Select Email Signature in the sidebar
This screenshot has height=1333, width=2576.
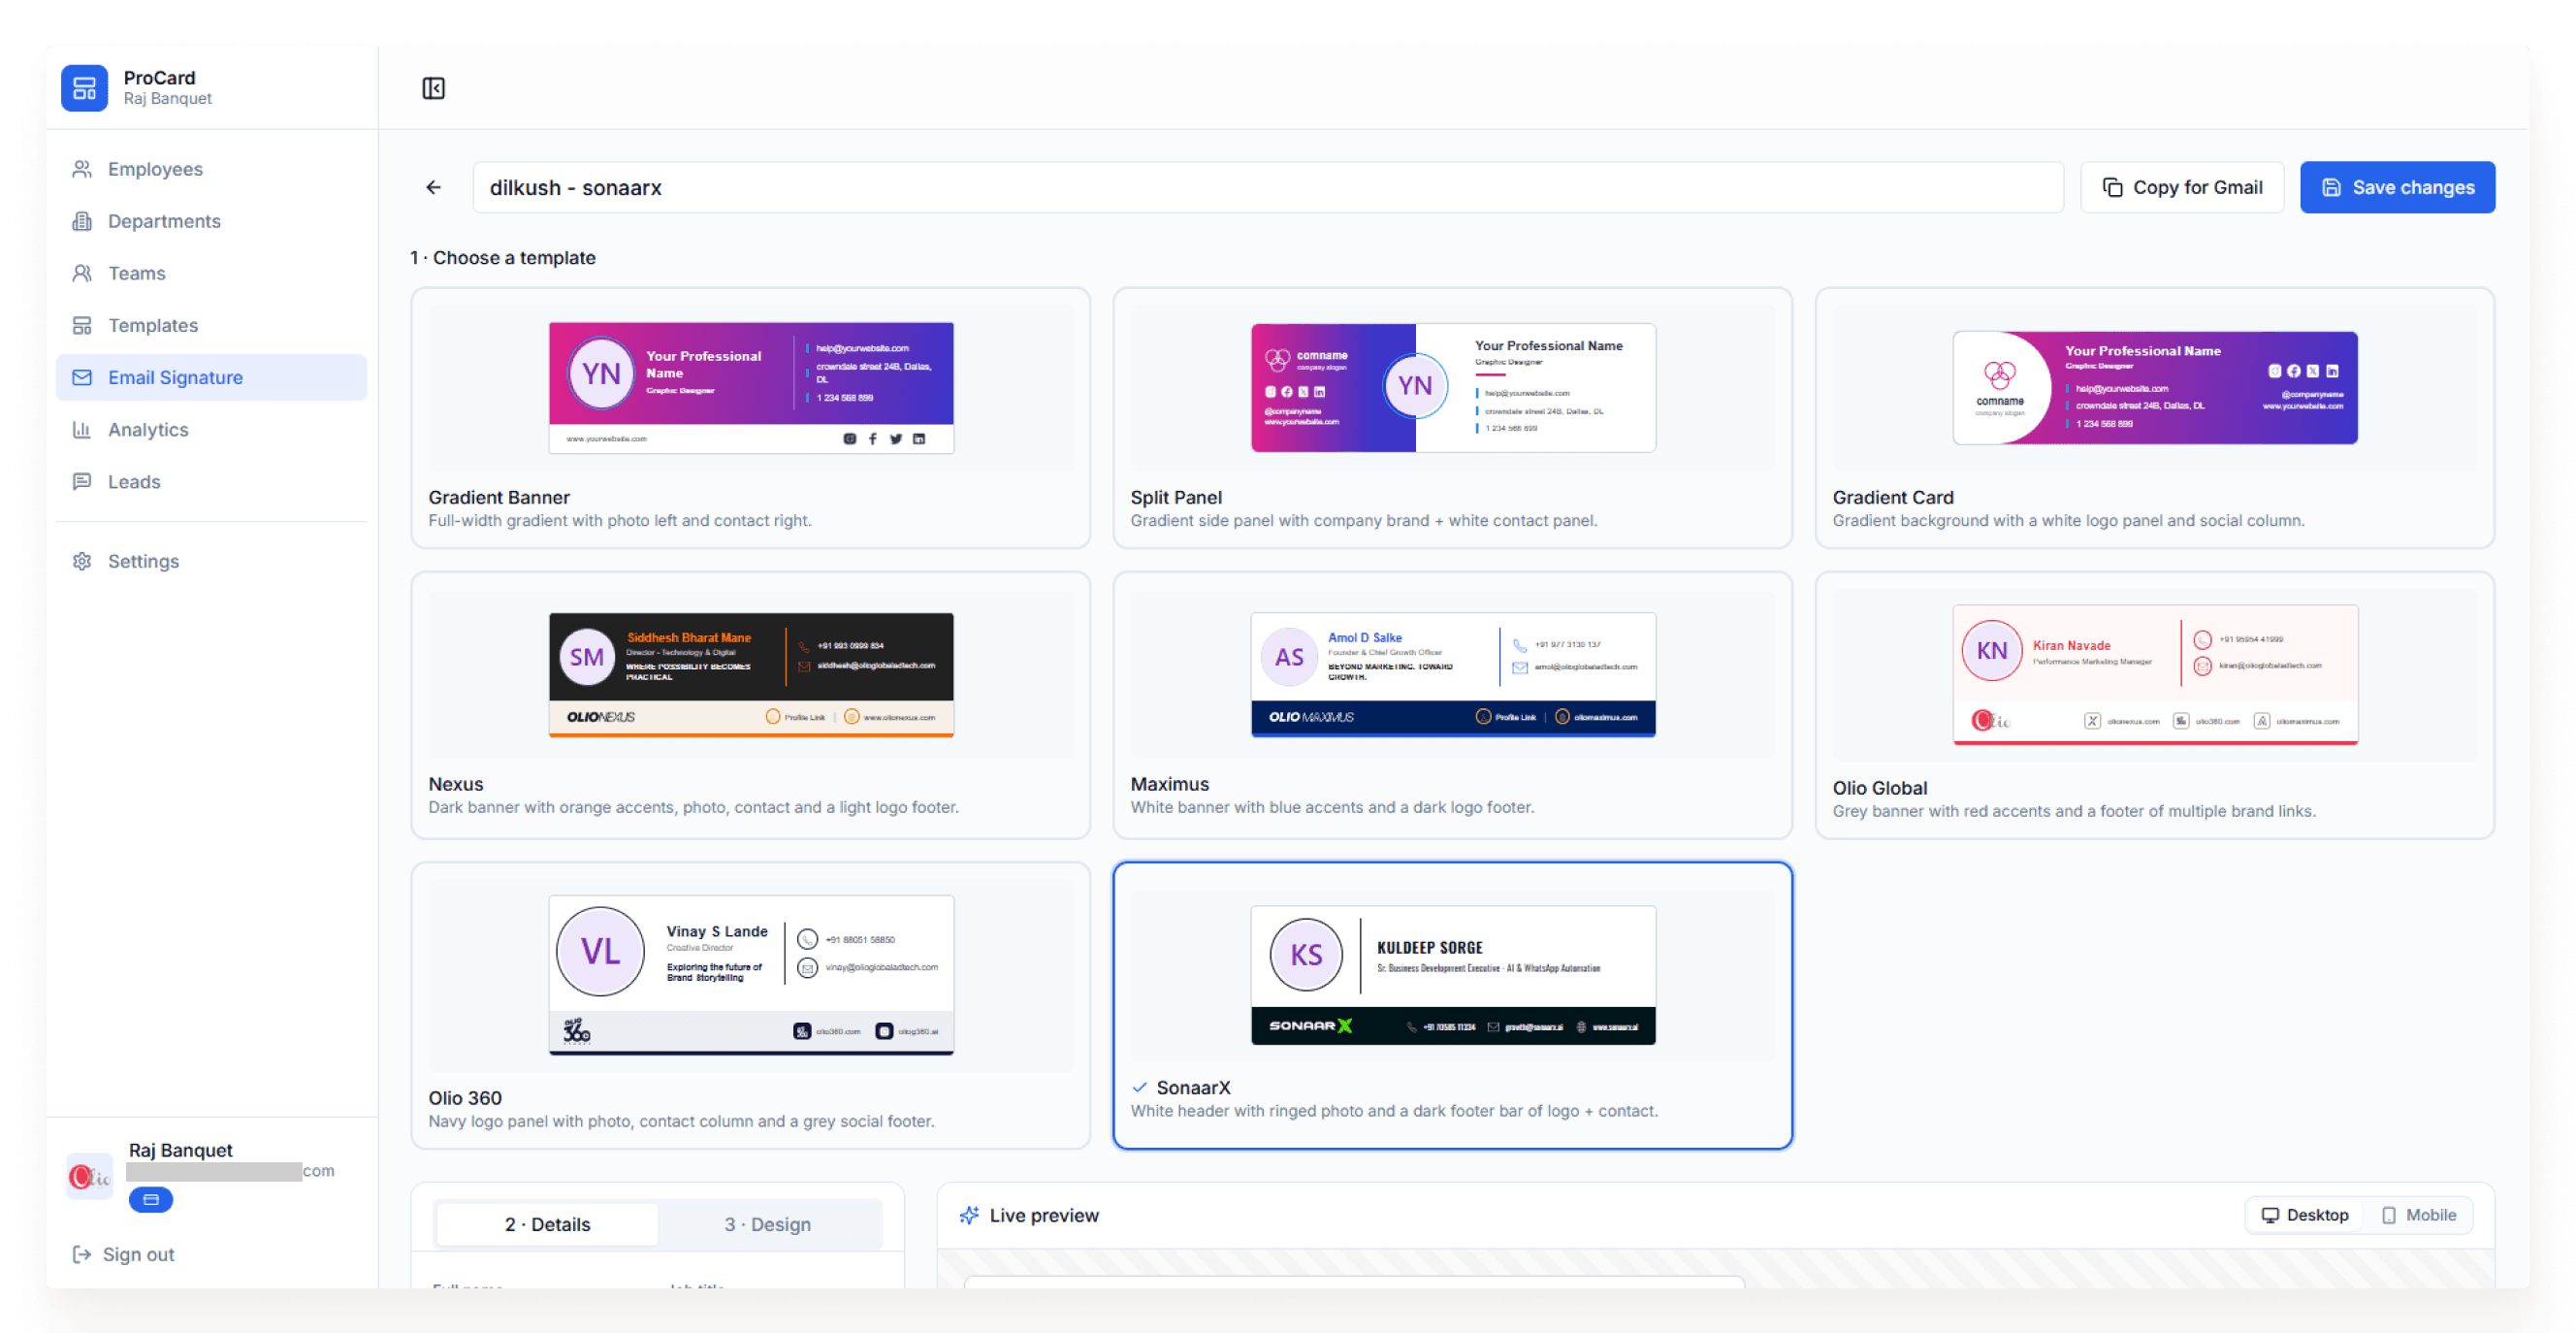(x=211, y=377)
